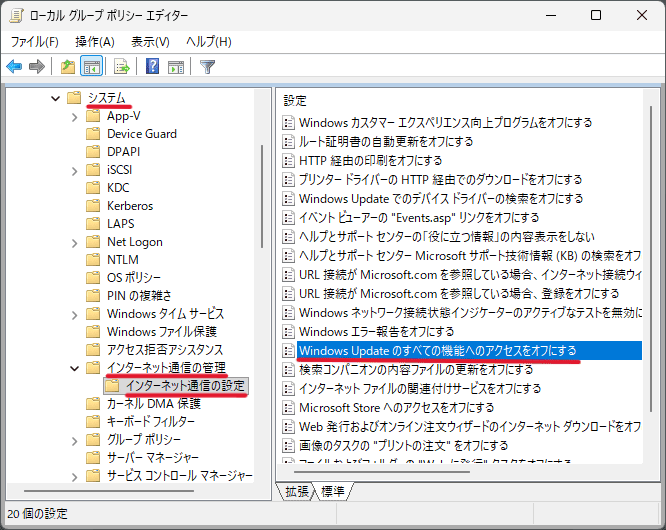This screenshot has height=530, width=666.
Task: Select the Microsoft.com 登録をオフにする policy
Action: point(459,293)
